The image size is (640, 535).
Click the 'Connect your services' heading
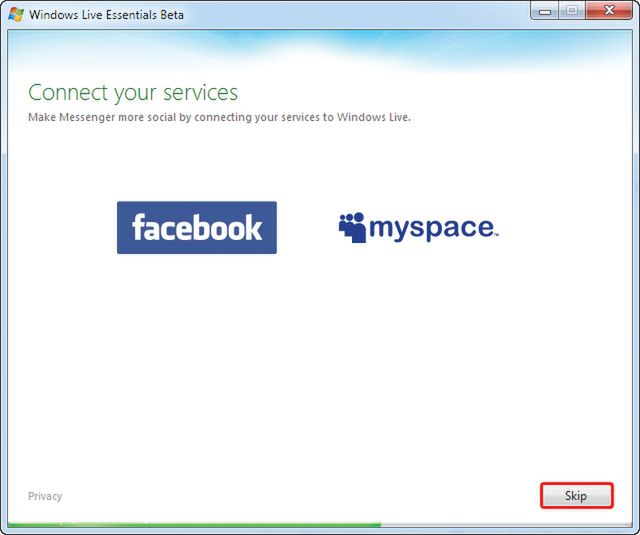coord(133,93)
